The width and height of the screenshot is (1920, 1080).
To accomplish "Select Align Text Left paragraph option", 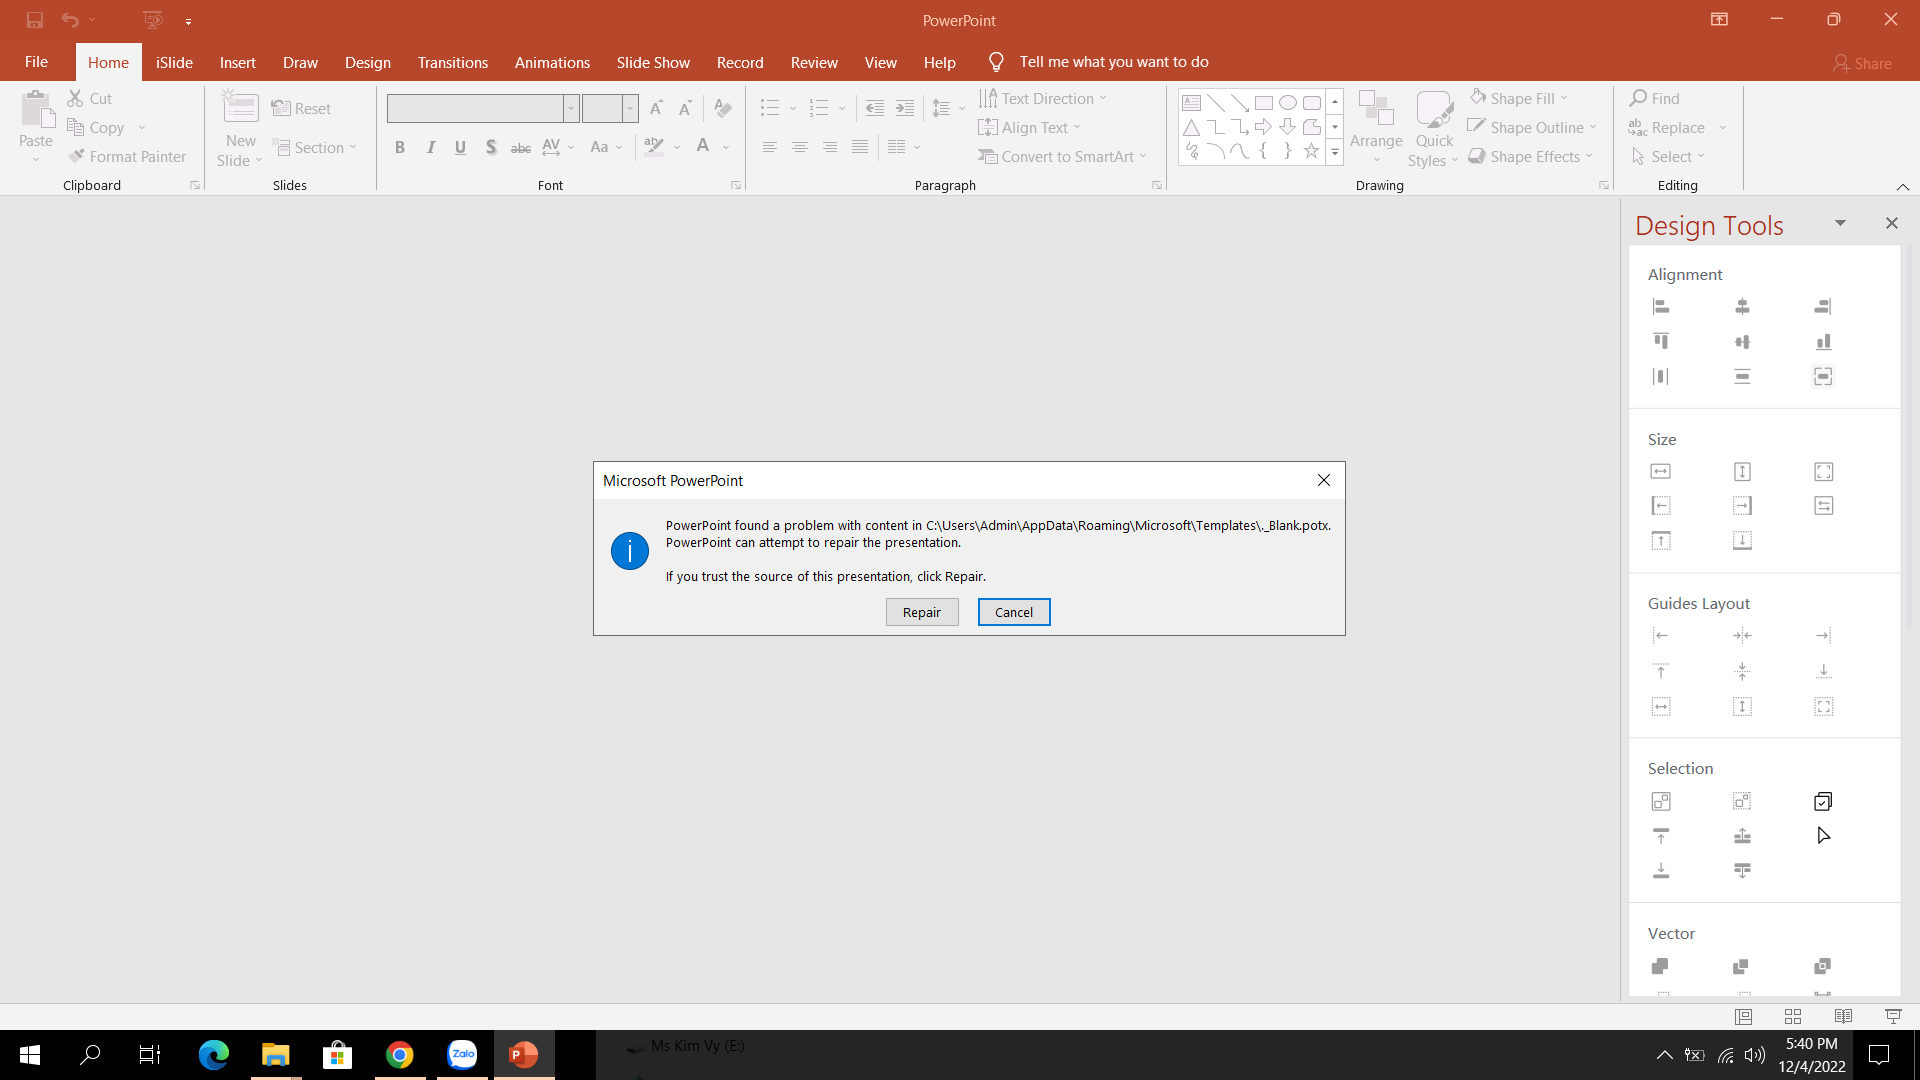I will coord(769,147).
